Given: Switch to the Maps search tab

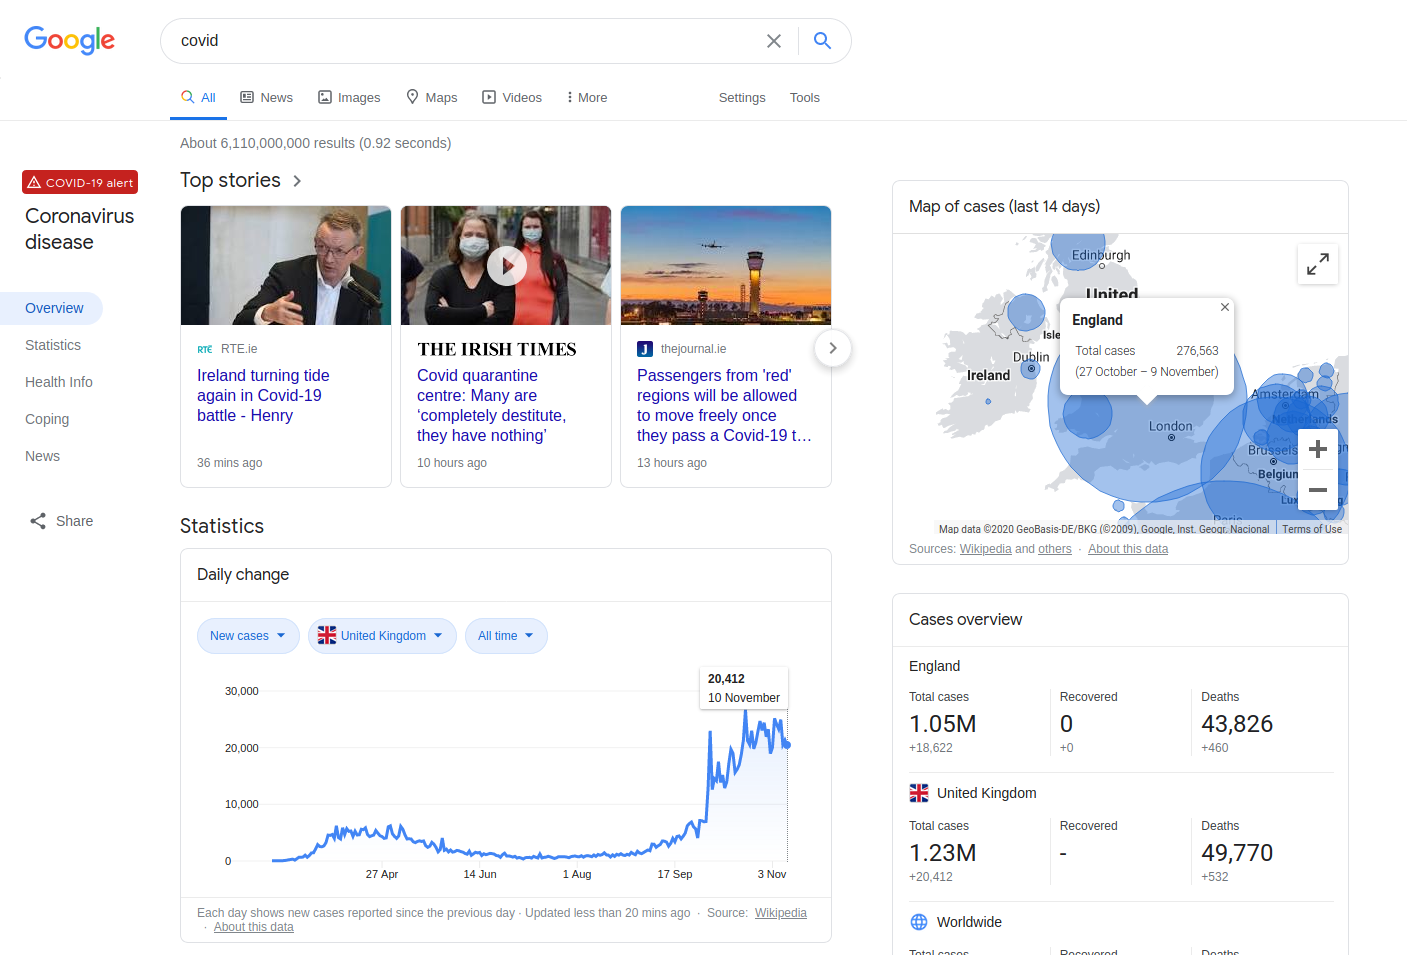Looking at the screenshot, I should tap(432, 97).
